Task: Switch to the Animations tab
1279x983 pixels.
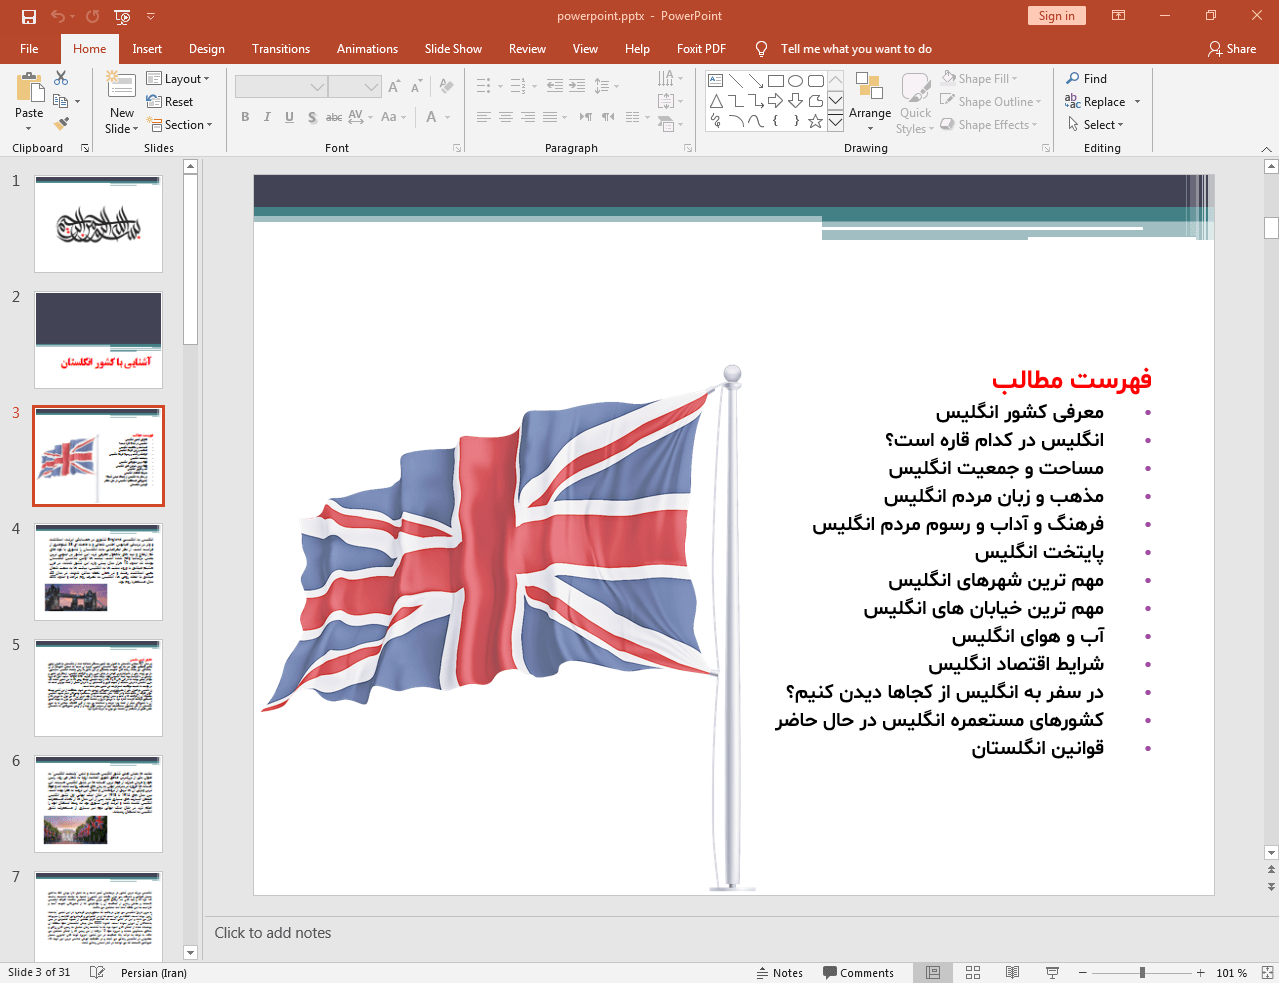Action: click(x=367, y=49)
